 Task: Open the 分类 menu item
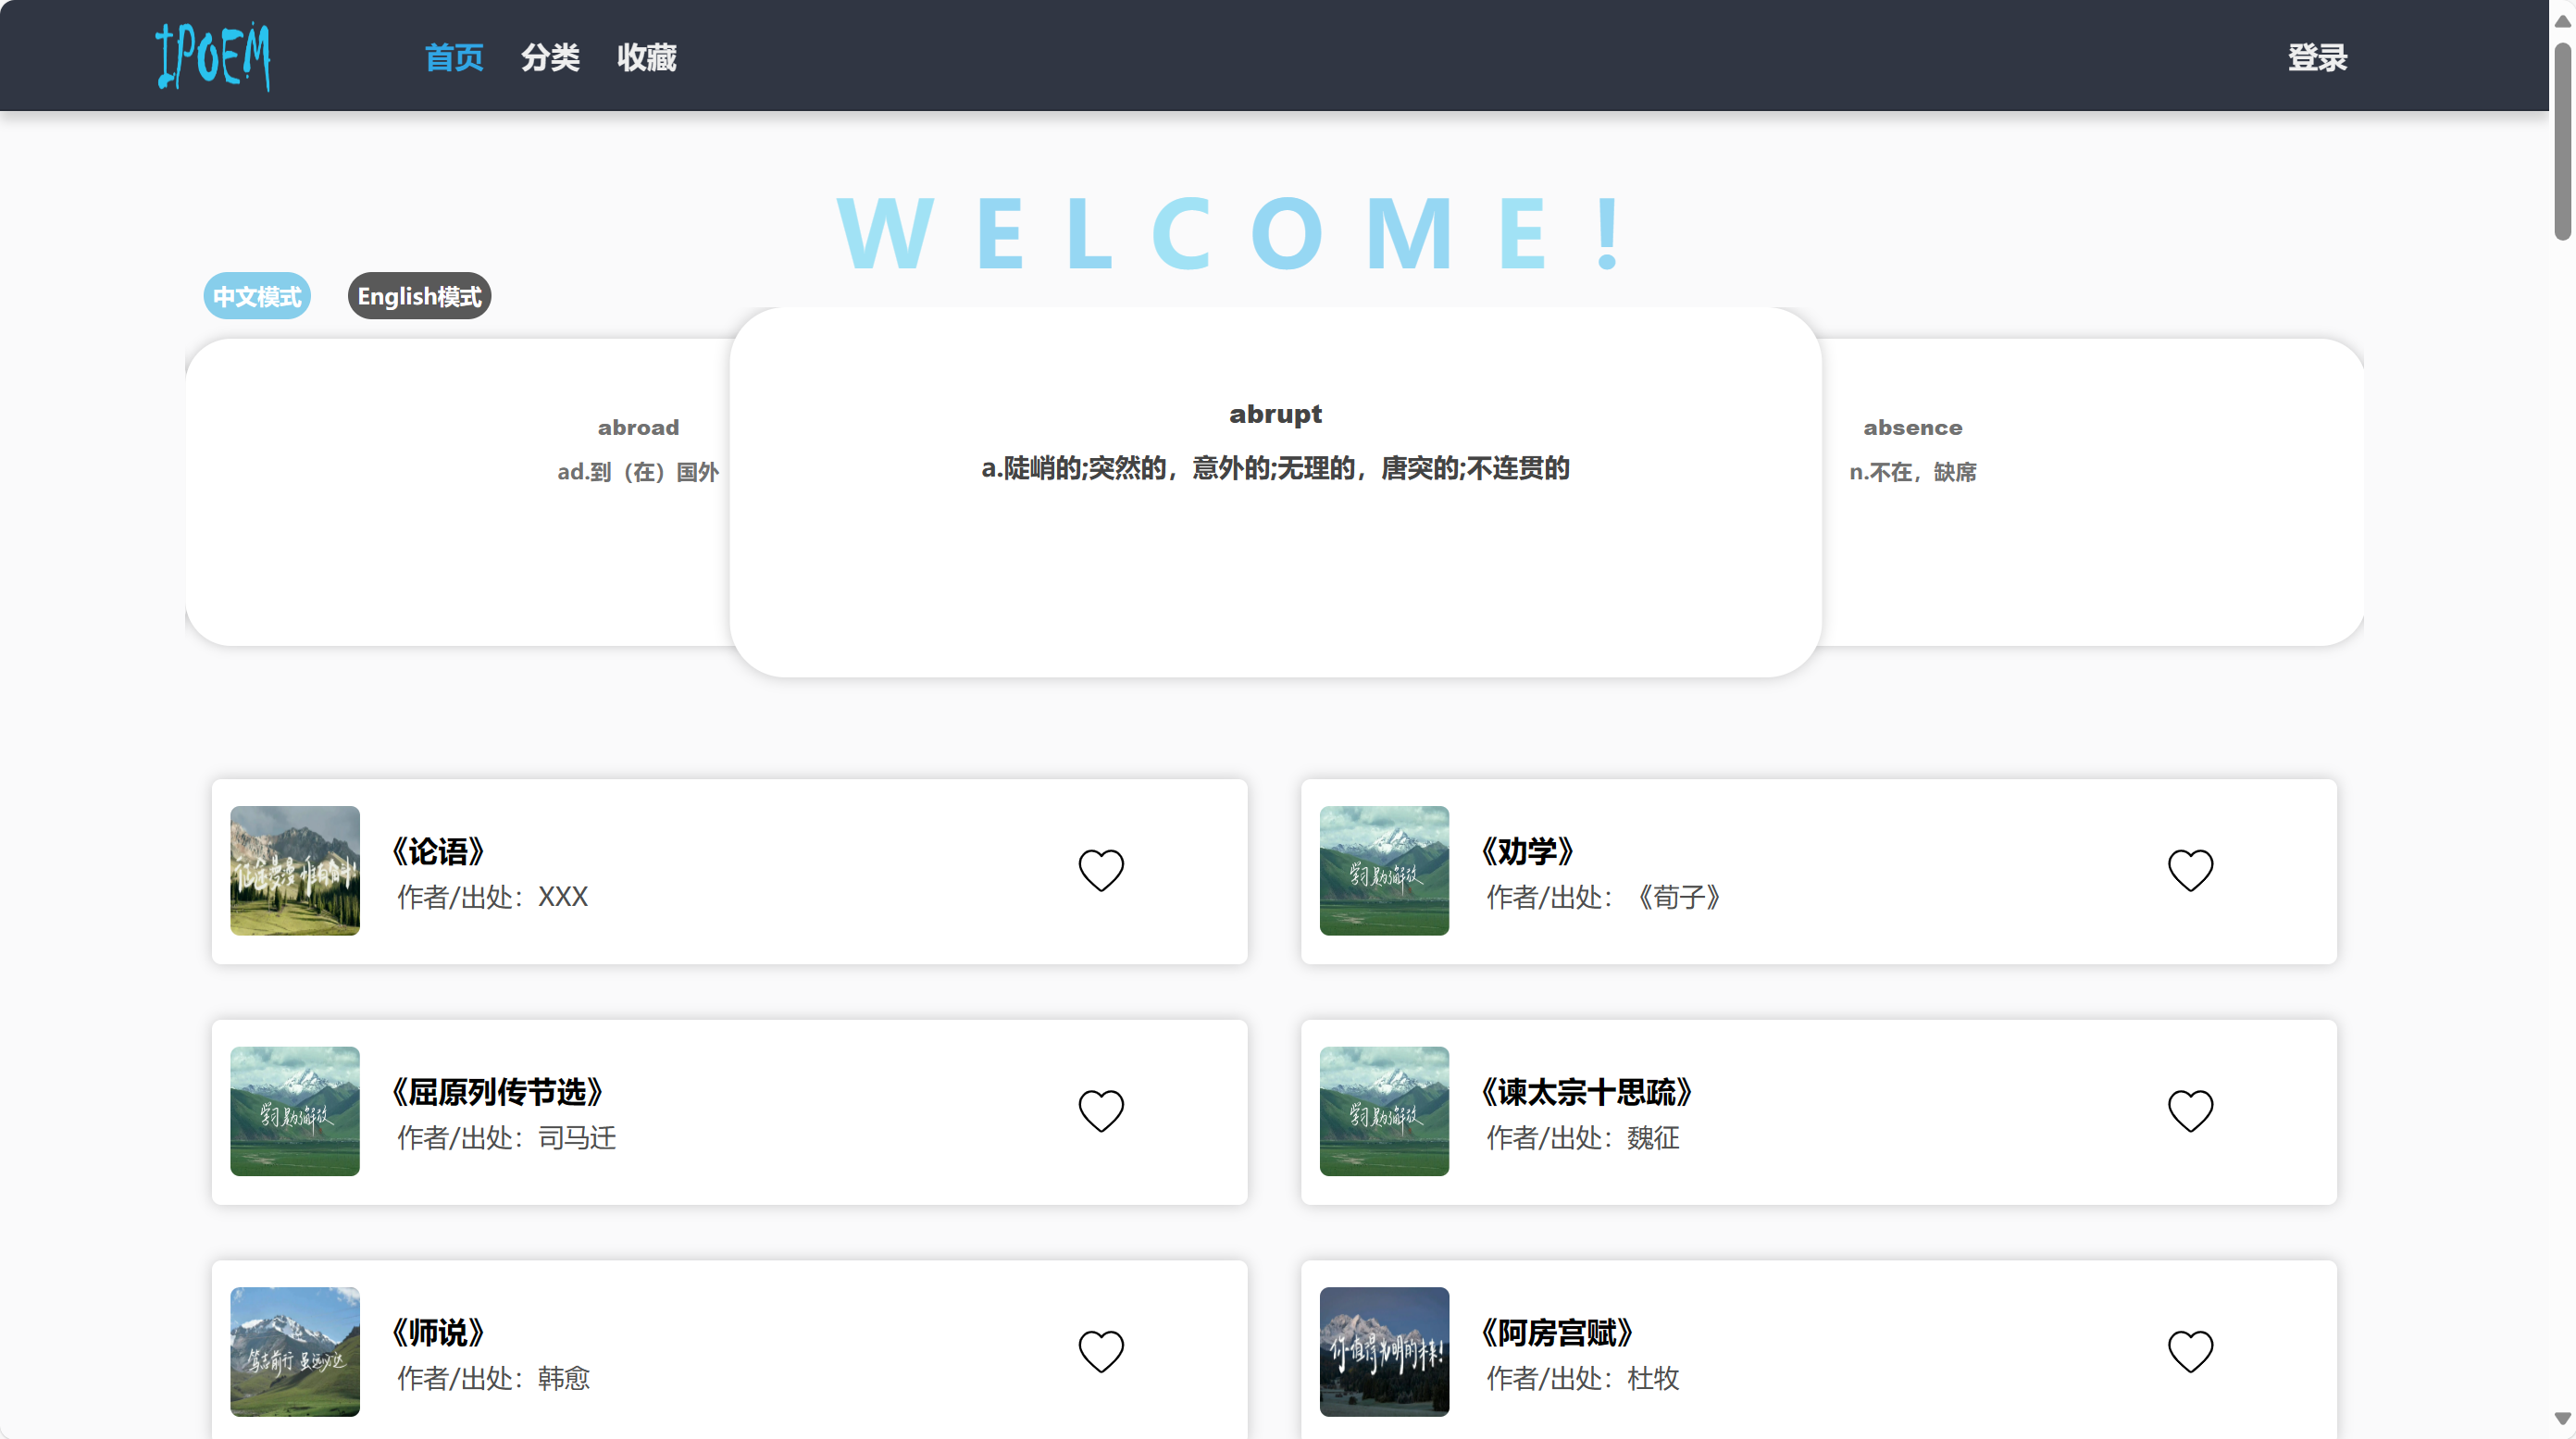tap(550, 57)
